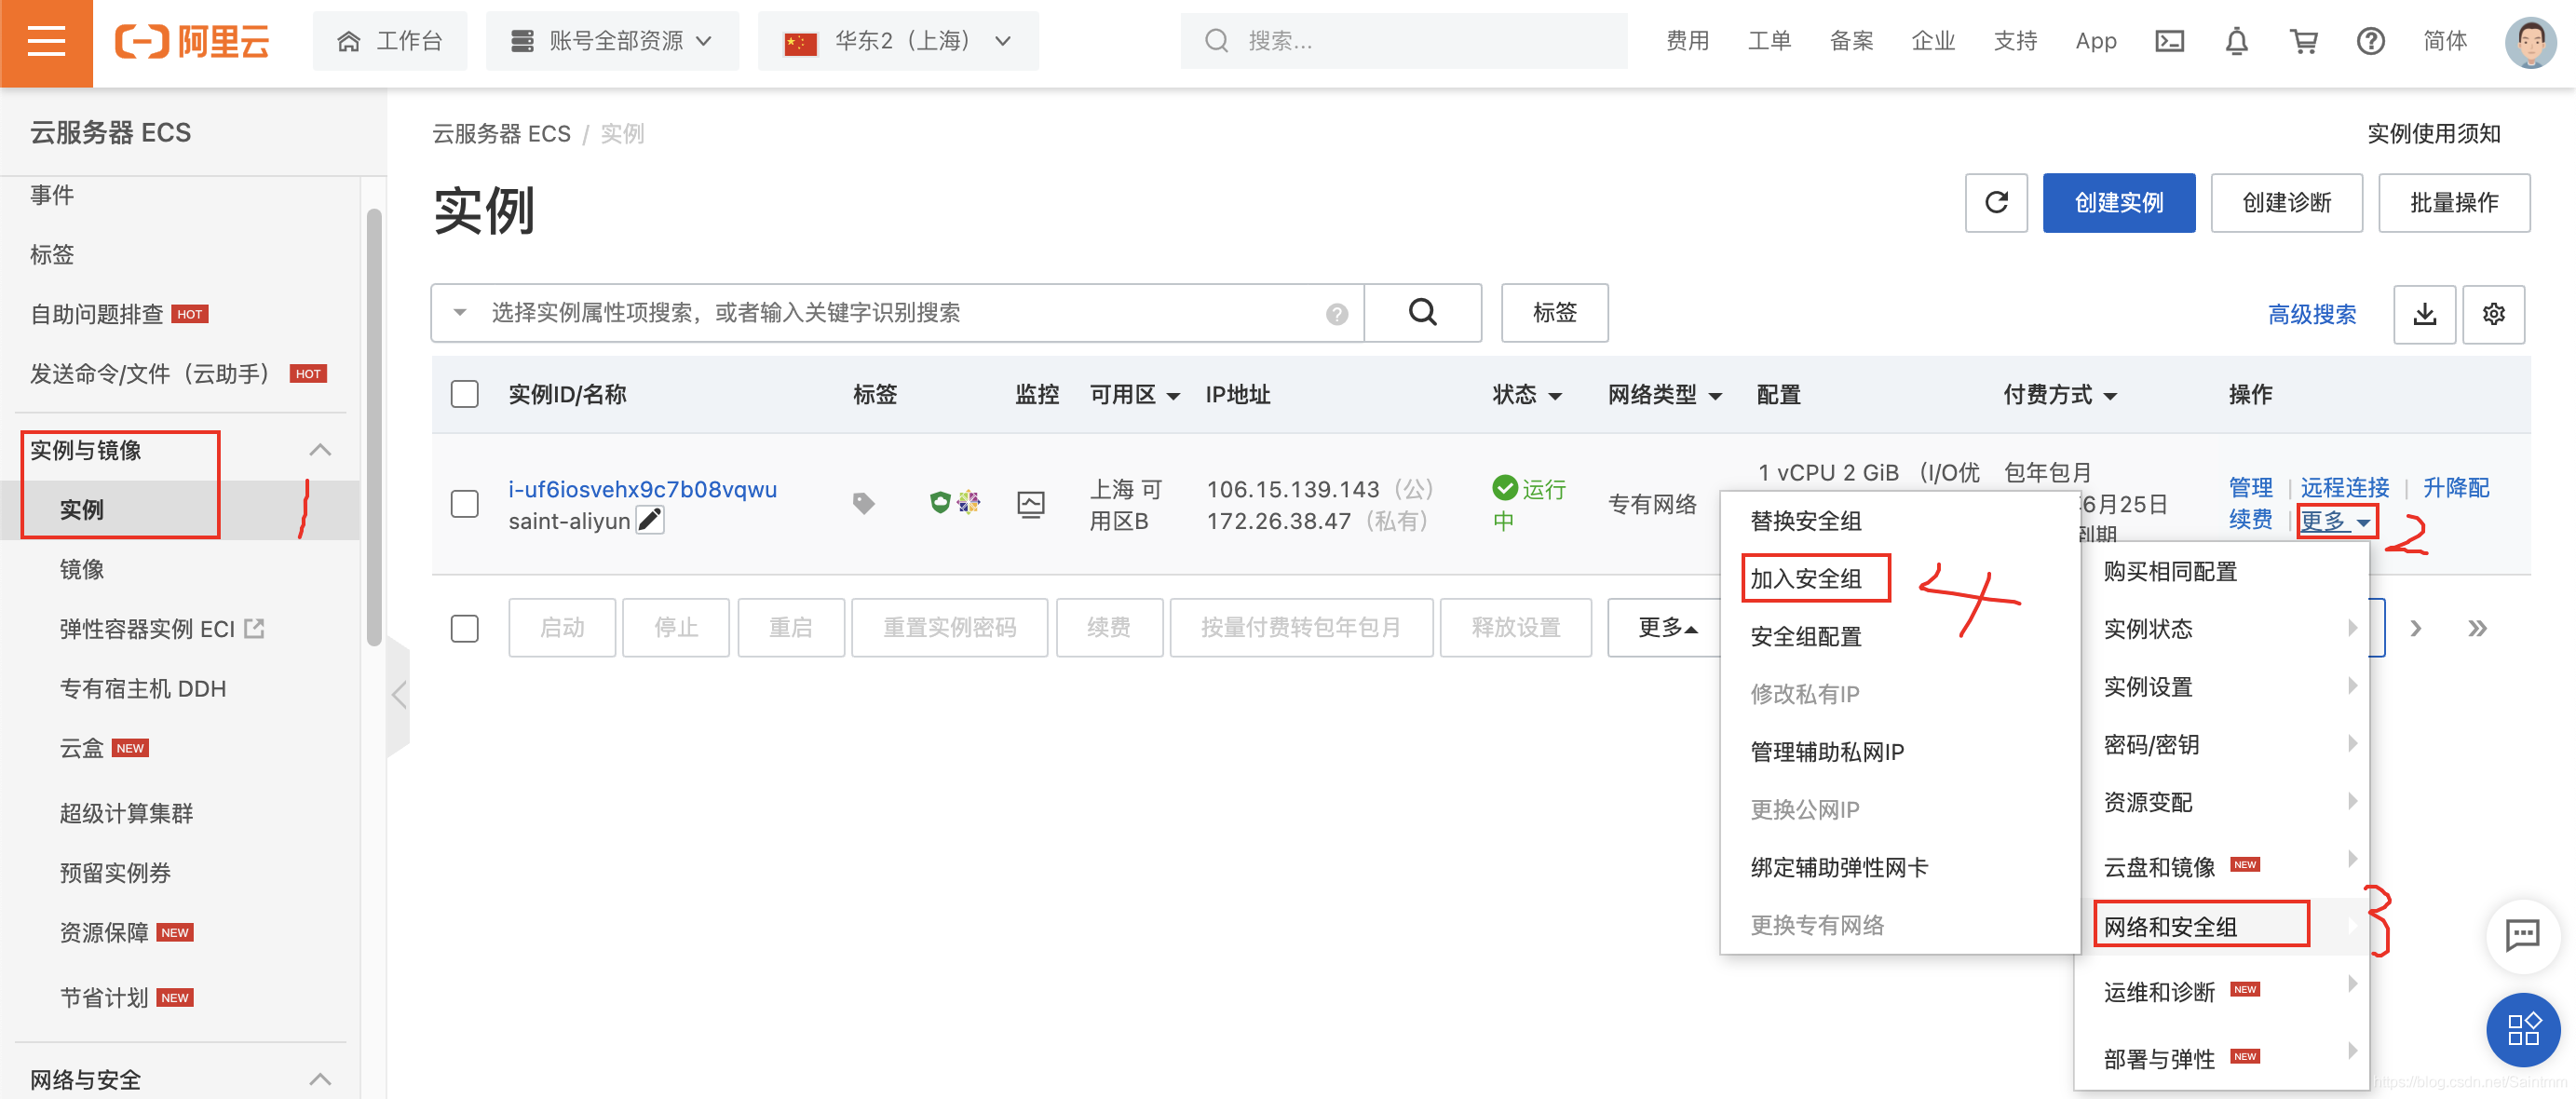Click the refresh instances icon button
The image size is (2576, 1099).
(x=1995, y=203)
